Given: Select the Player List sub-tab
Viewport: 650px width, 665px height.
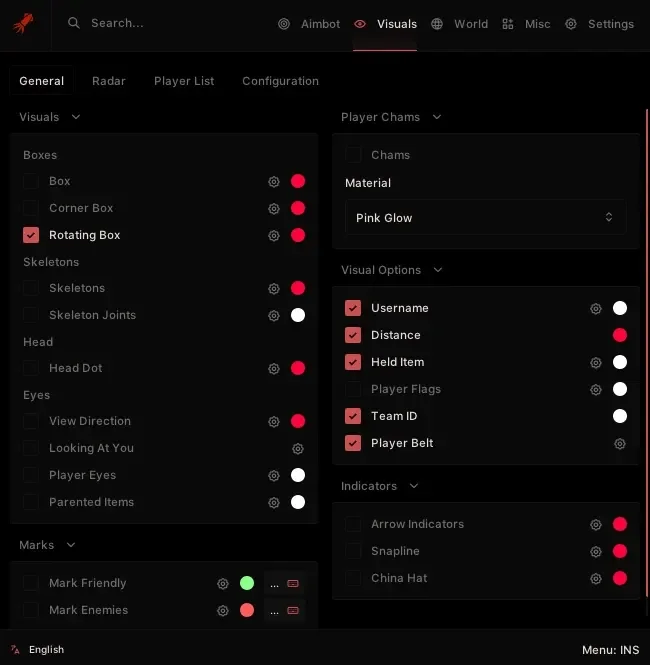Looking at the screenshot, I should pyautogui.click(x=184, y=81).
